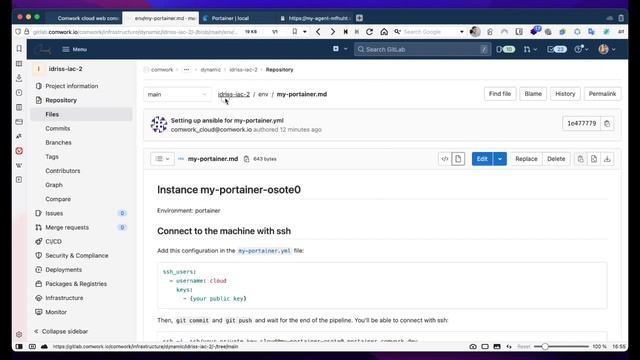
Task: Focus the Search GitLab field
Action: click(x=422, y=49)
